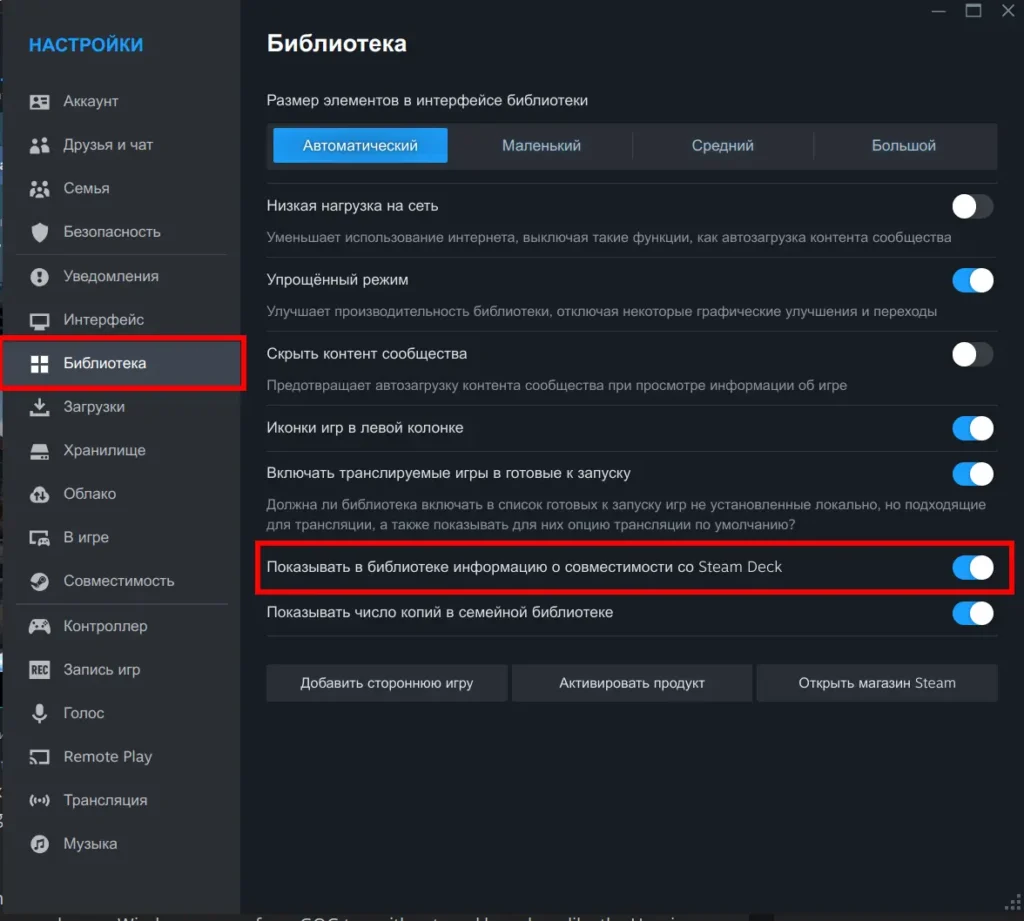Turn on Скрыть контент сообщества toggle
Viewport: 1024px width, 921px height.
(x=972, y=355)
